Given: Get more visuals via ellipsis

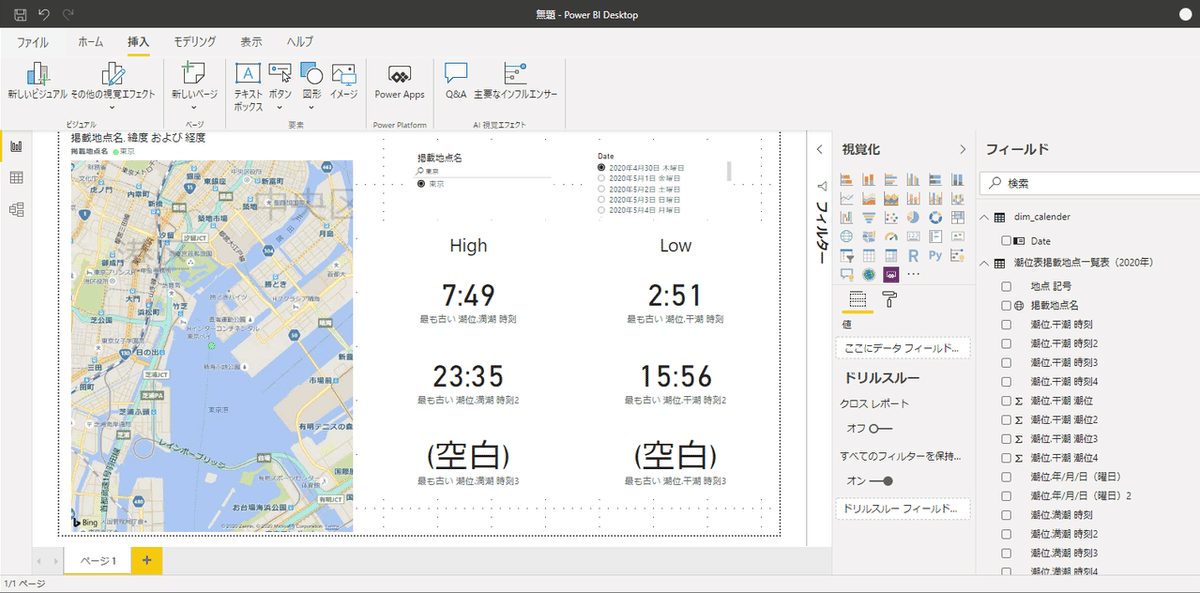Looking at the screenshot, I should tap(913, 274).
